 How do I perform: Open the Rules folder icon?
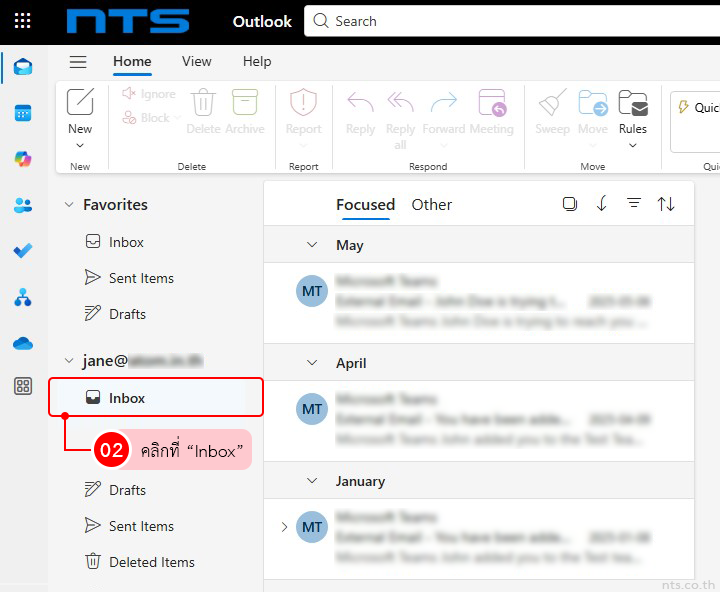click(633, 102)
